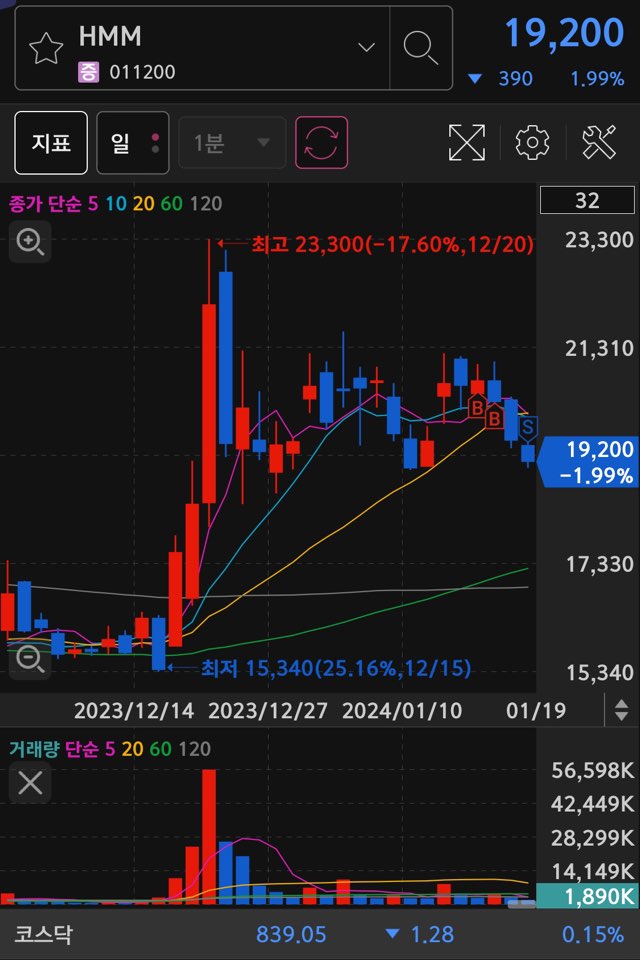Zoom out the chart with minus magnifier
Viewport: 640px width, 960px height.
point(30,659)
